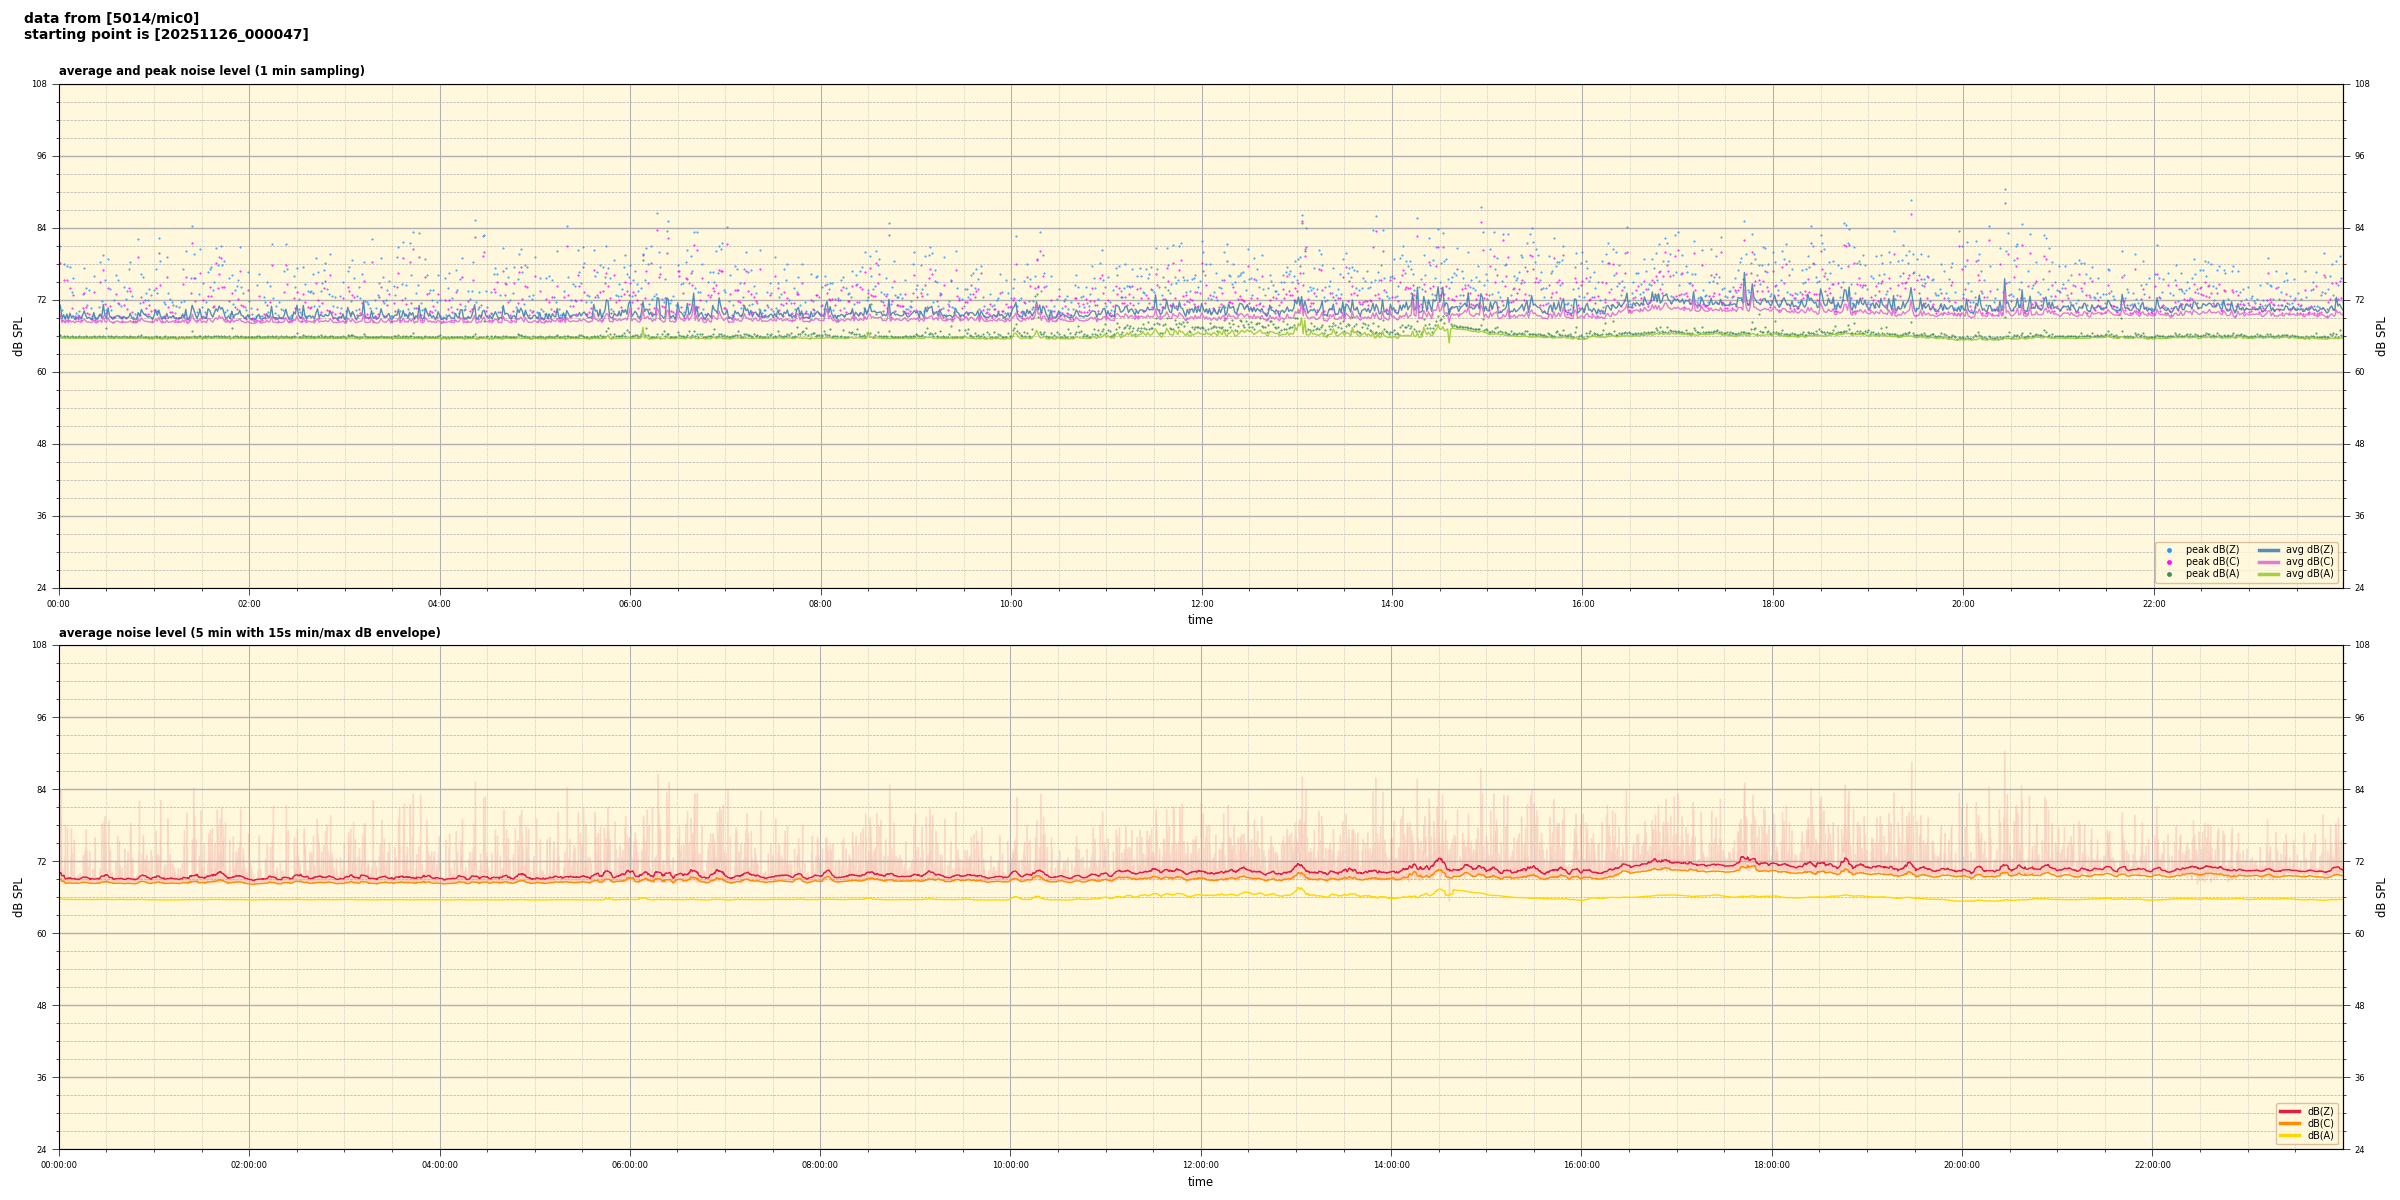The width and height of the screenshot is (2400, 1200).
Task: Click the 'data from [5014/mic0]' header text
Action: coord(111,18)
